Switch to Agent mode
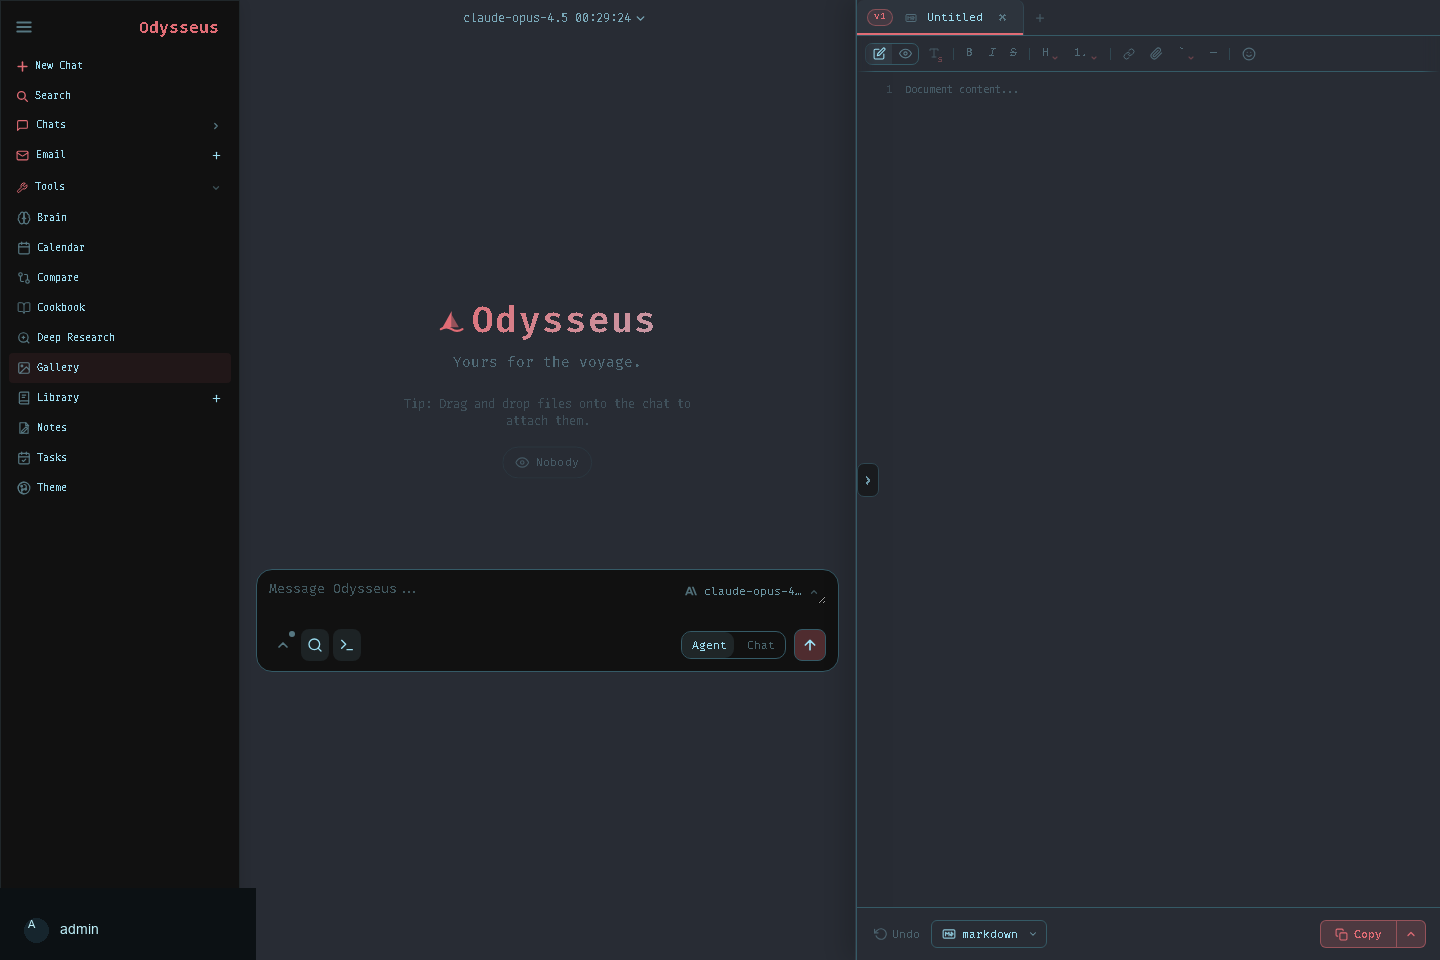 pyautogui.click(x=709, y=645)
